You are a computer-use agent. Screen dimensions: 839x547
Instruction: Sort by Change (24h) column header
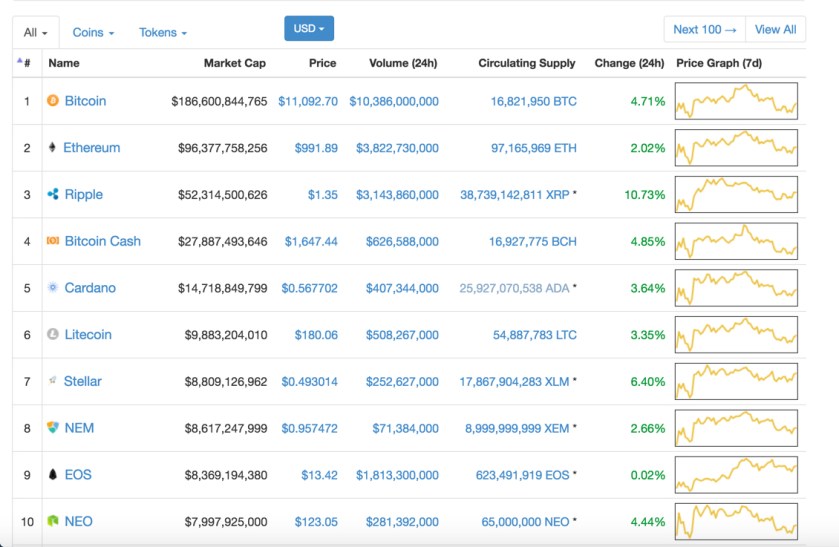[x=629, y=63]
